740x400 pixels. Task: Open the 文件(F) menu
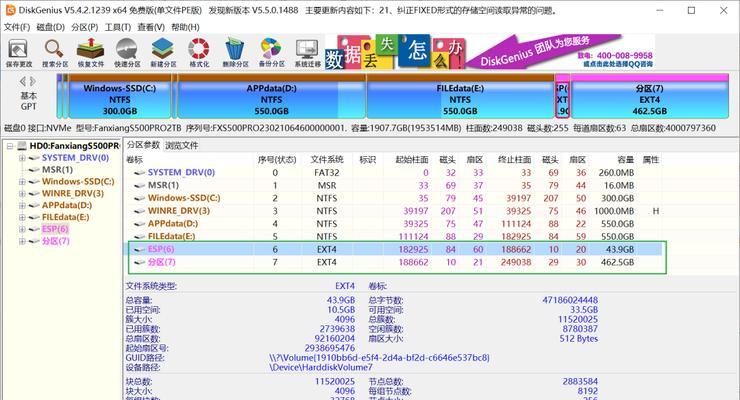(17, 27)
